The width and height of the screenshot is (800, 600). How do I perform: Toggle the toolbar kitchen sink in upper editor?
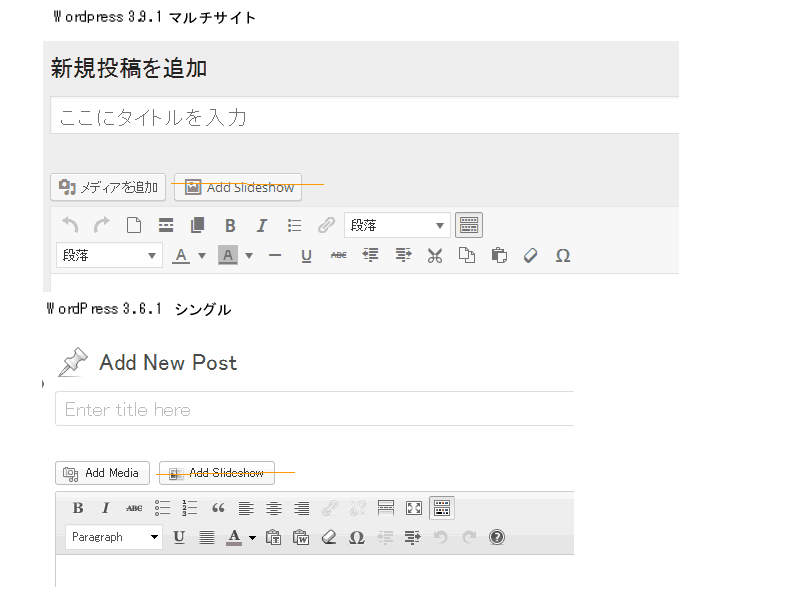(469, 225)
